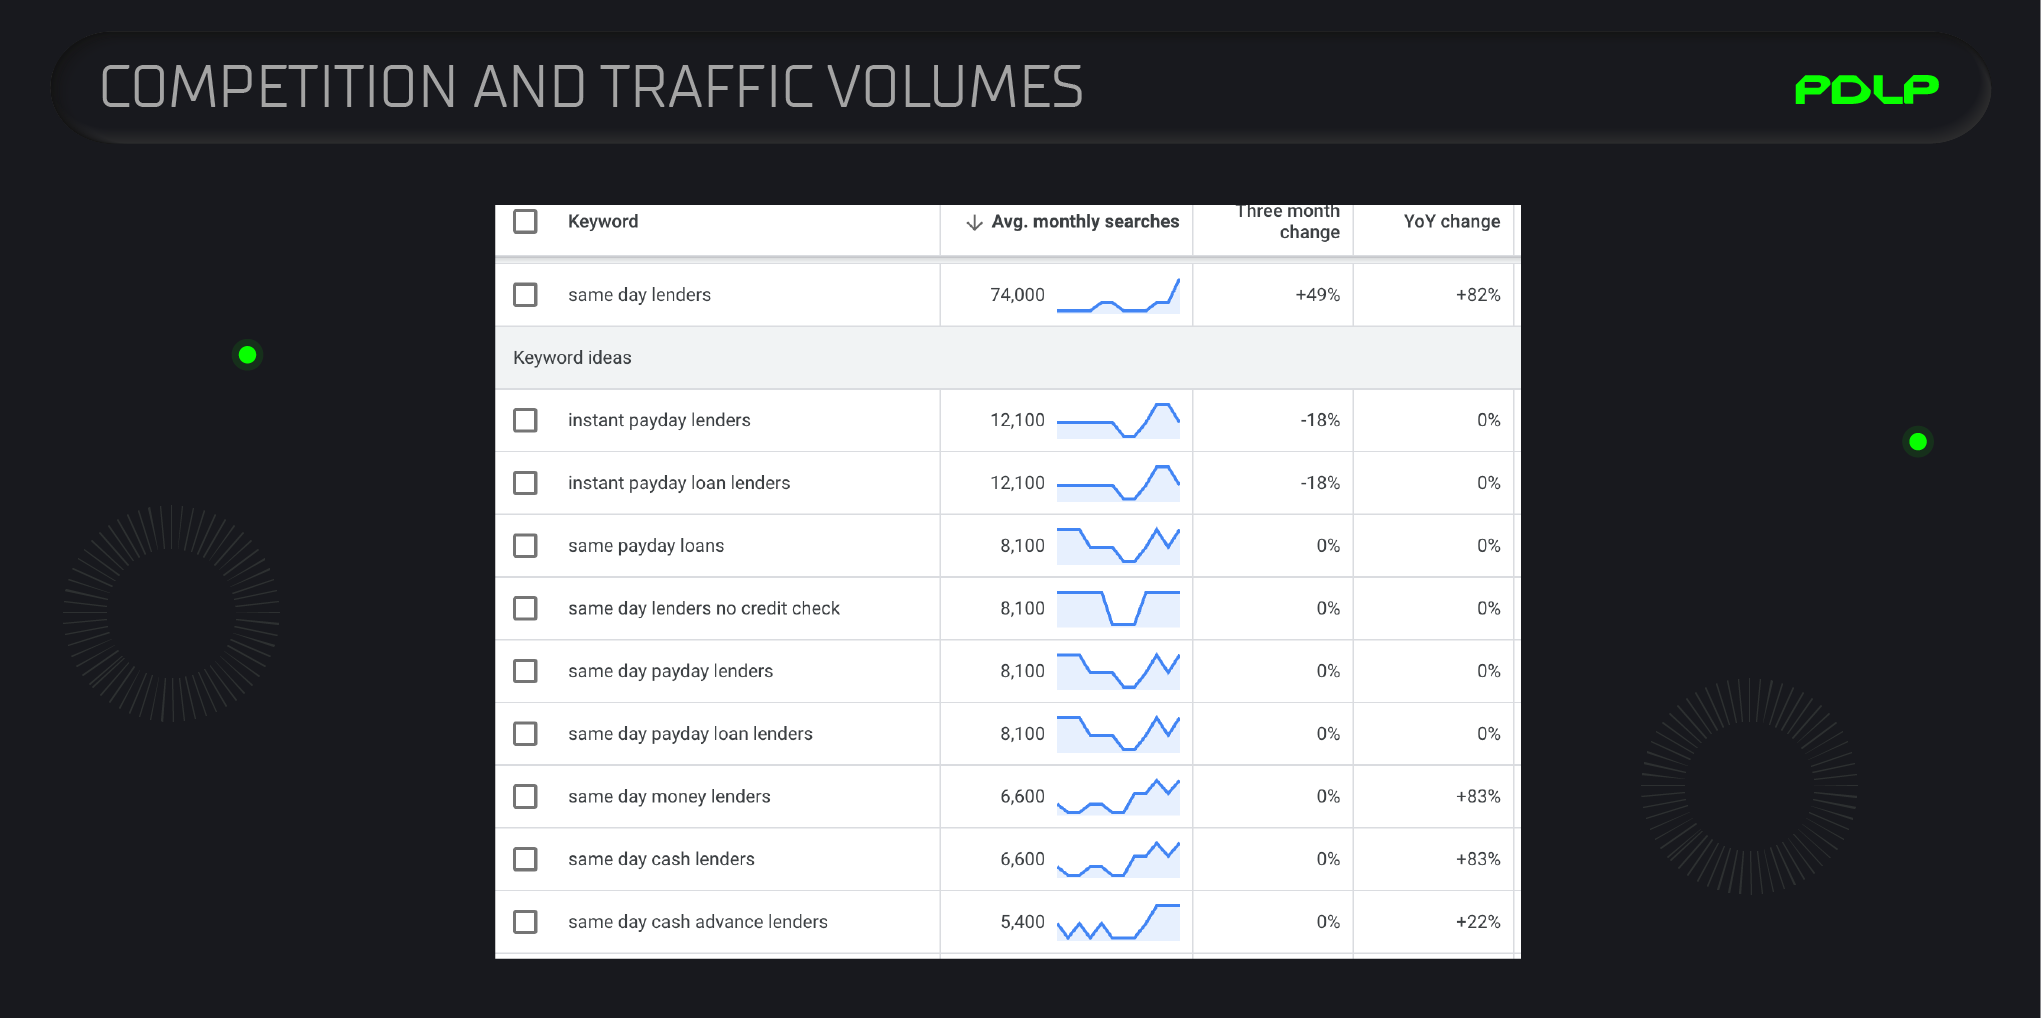
Task: Click 6,600 value for 'same day money lenders'
Action: point(1022,796)
